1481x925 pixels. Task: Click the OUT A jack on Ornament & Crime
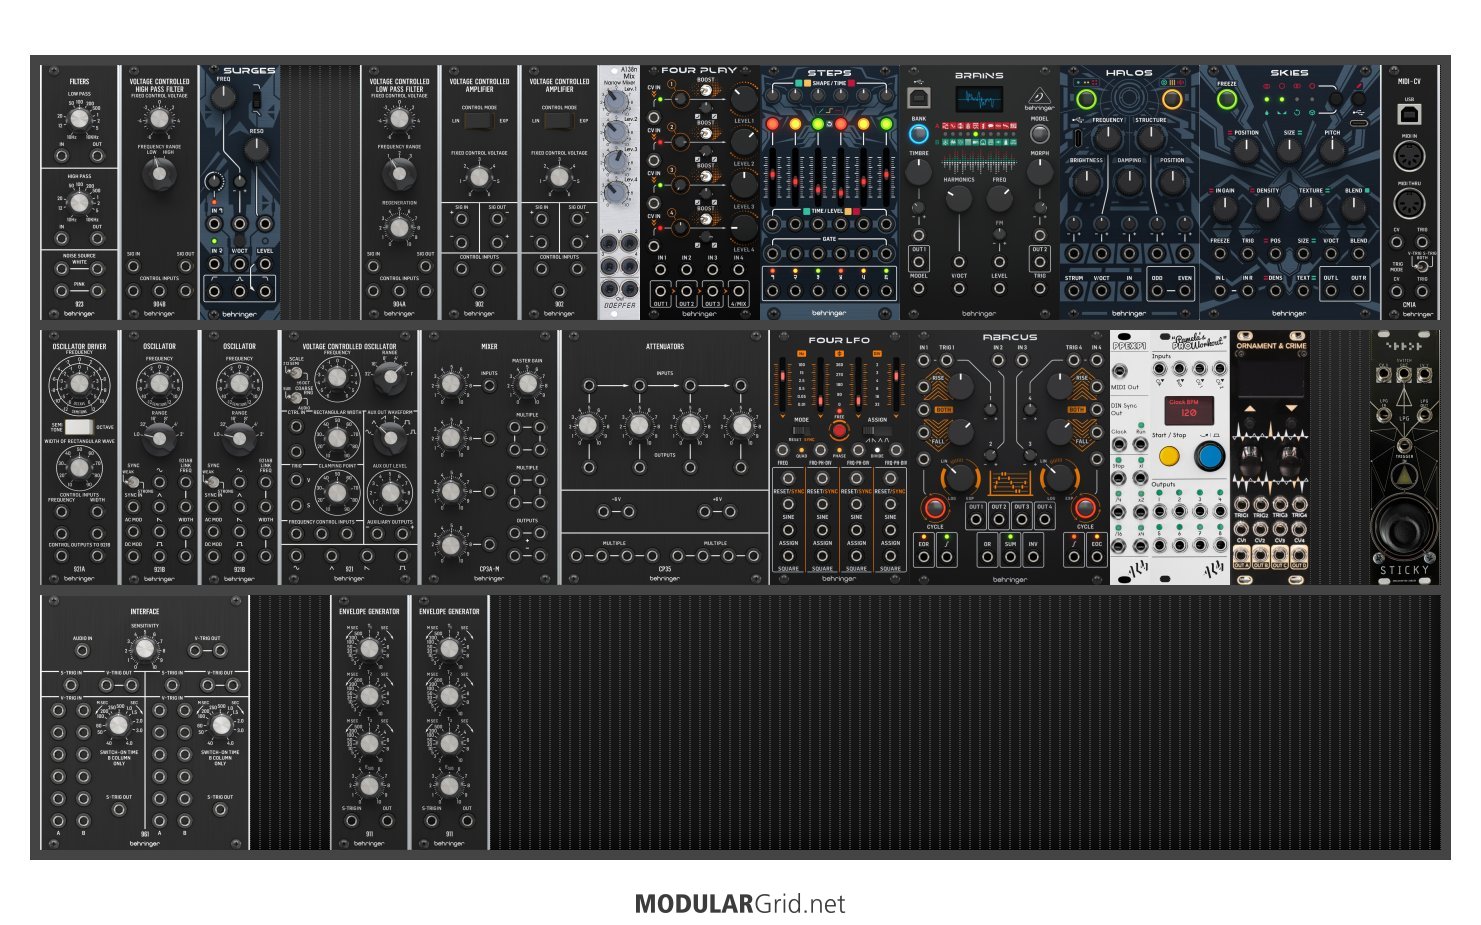click(1241, 553)
